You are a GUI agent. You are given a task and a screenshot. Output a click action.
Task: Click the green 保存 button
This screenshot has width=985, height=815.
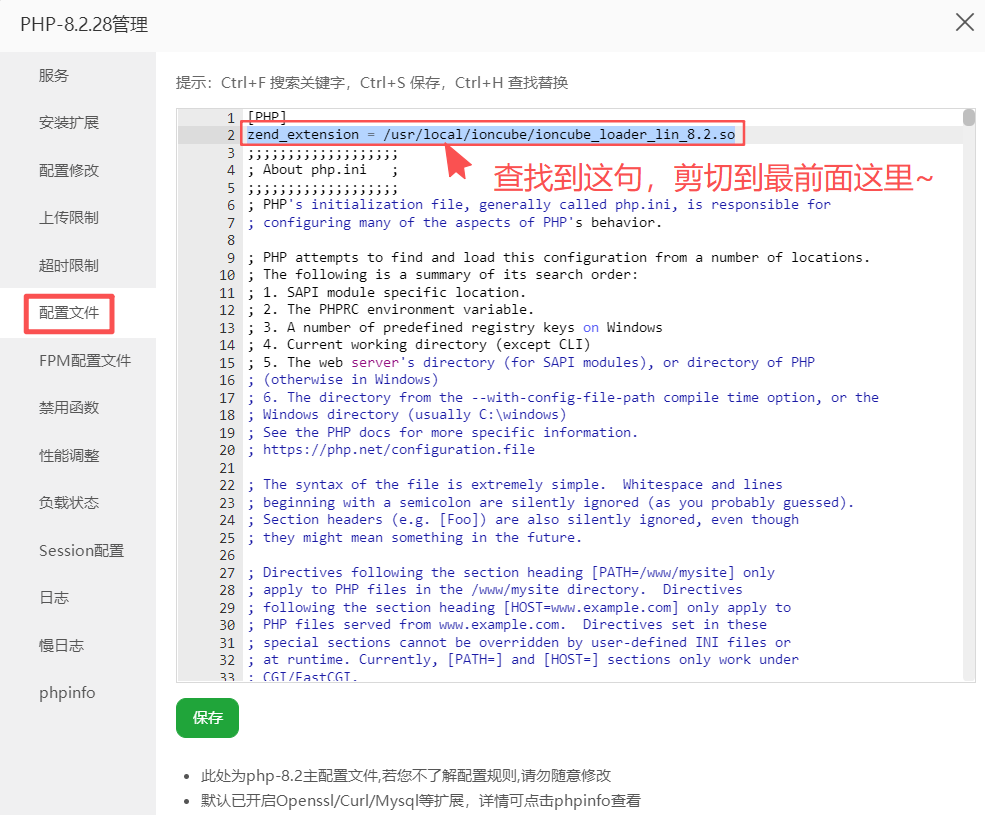(207, 718)
